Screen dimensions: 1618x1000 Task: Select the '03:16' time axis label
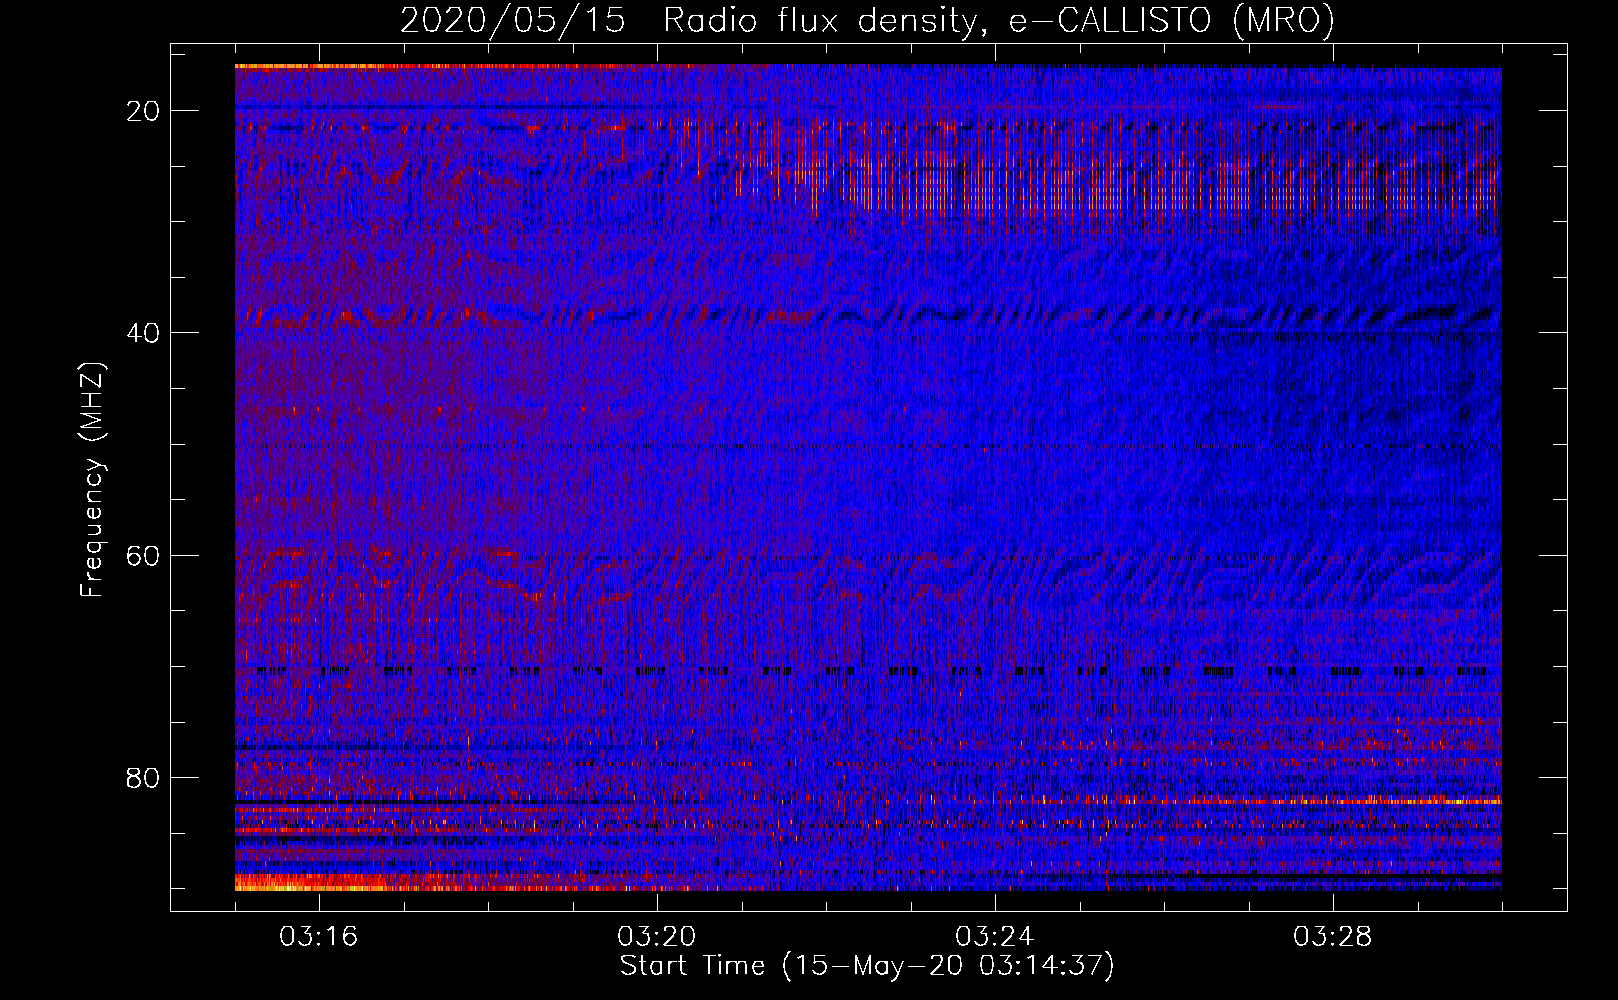pos(319,937)
